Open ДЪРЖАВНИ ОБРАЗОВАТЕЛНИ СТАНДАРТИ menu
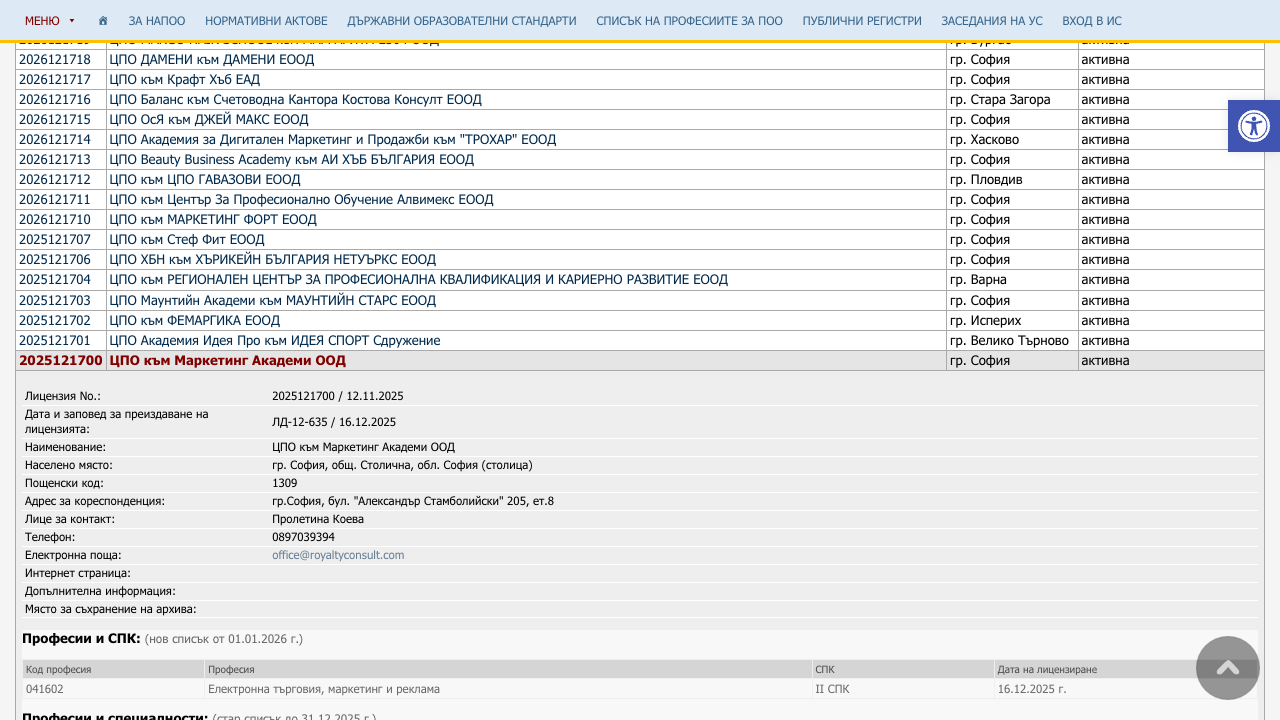Image resolution: width=1280 pixels, height=720 pixels. 462,21
